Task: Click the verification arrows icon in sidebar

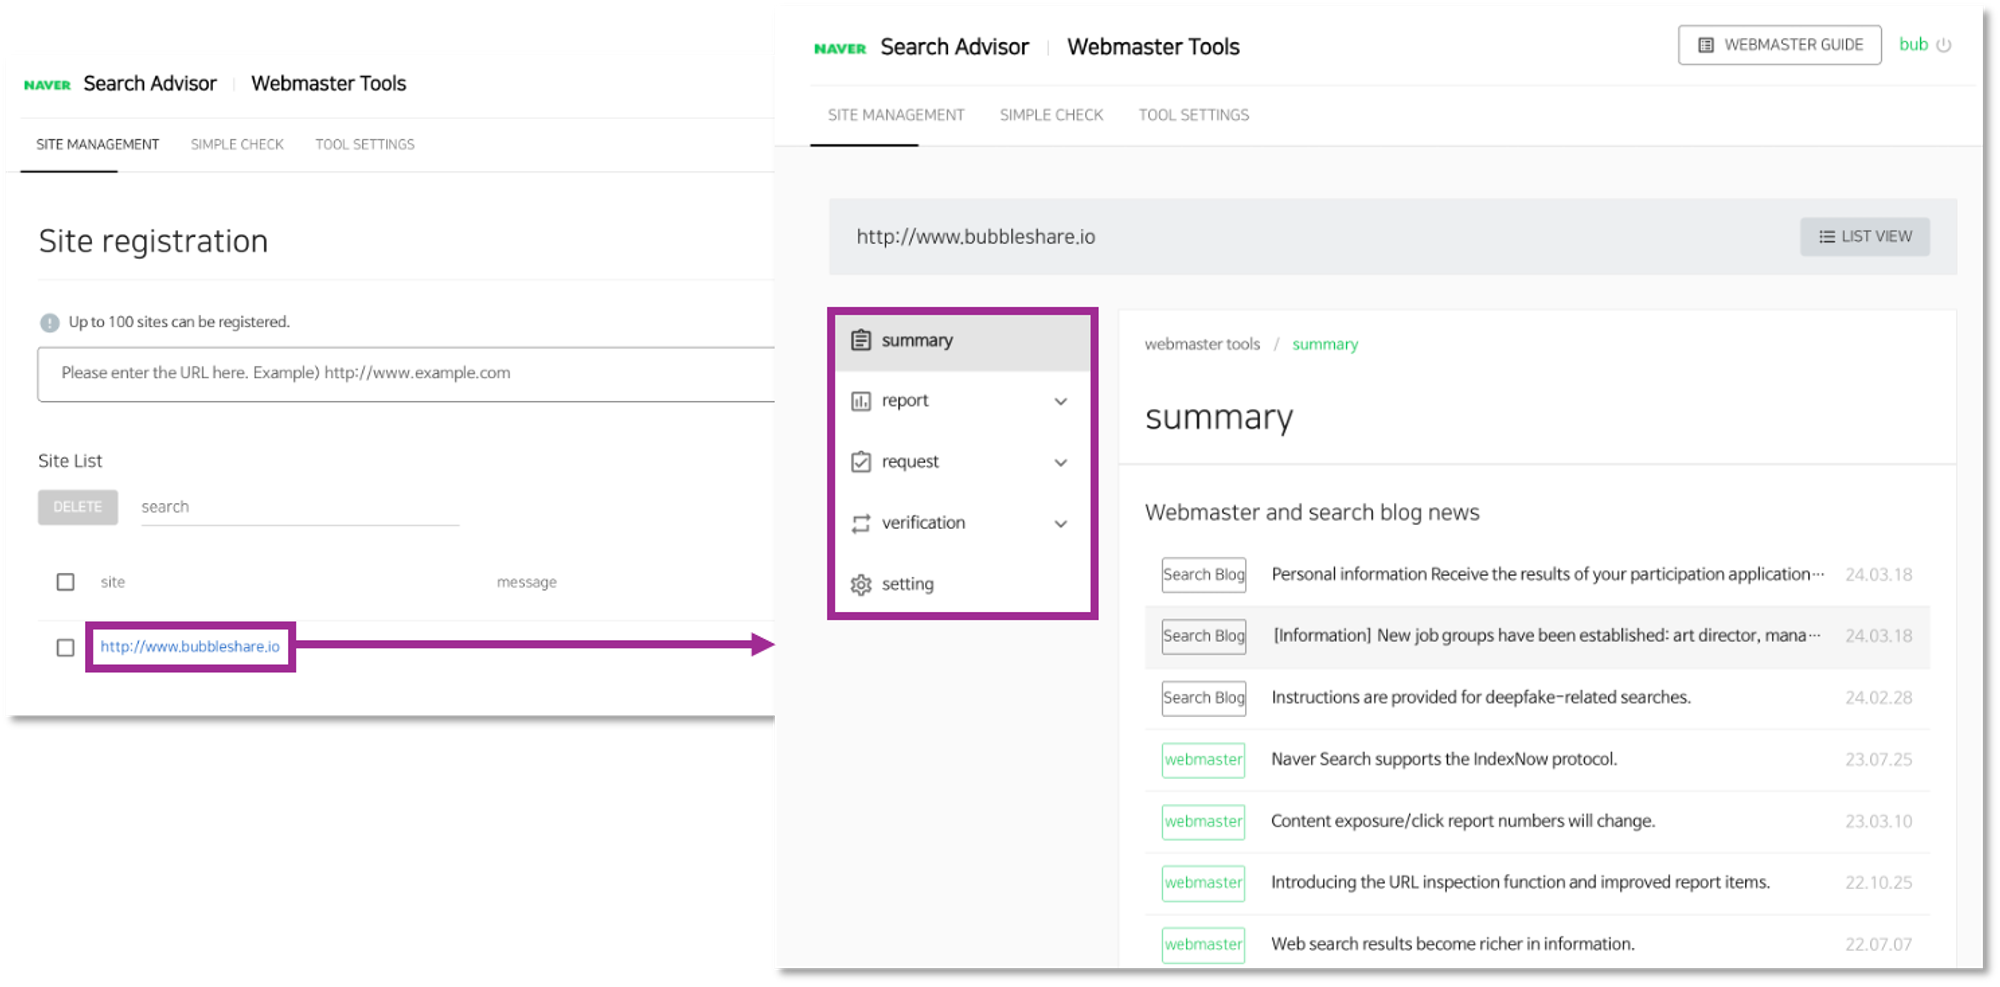Action: coord(860,523)
